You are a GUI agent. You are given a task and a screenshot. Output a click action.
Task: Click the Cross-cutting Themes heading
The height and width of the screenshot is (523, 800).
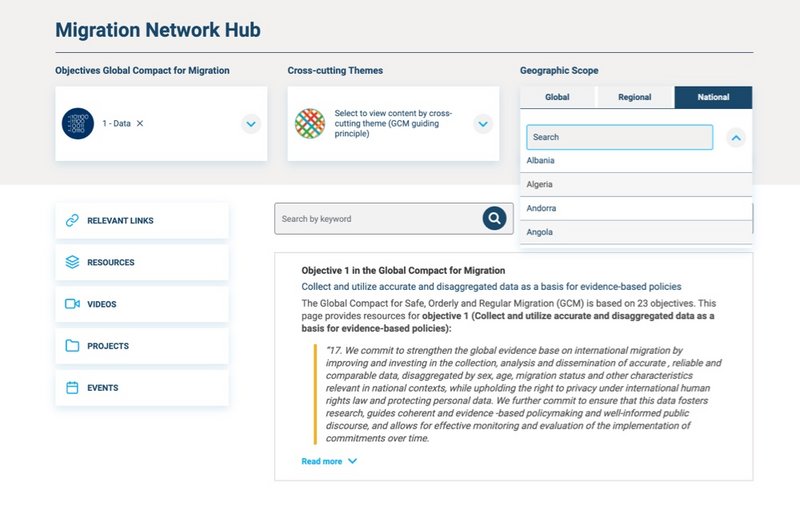point(335,70)
